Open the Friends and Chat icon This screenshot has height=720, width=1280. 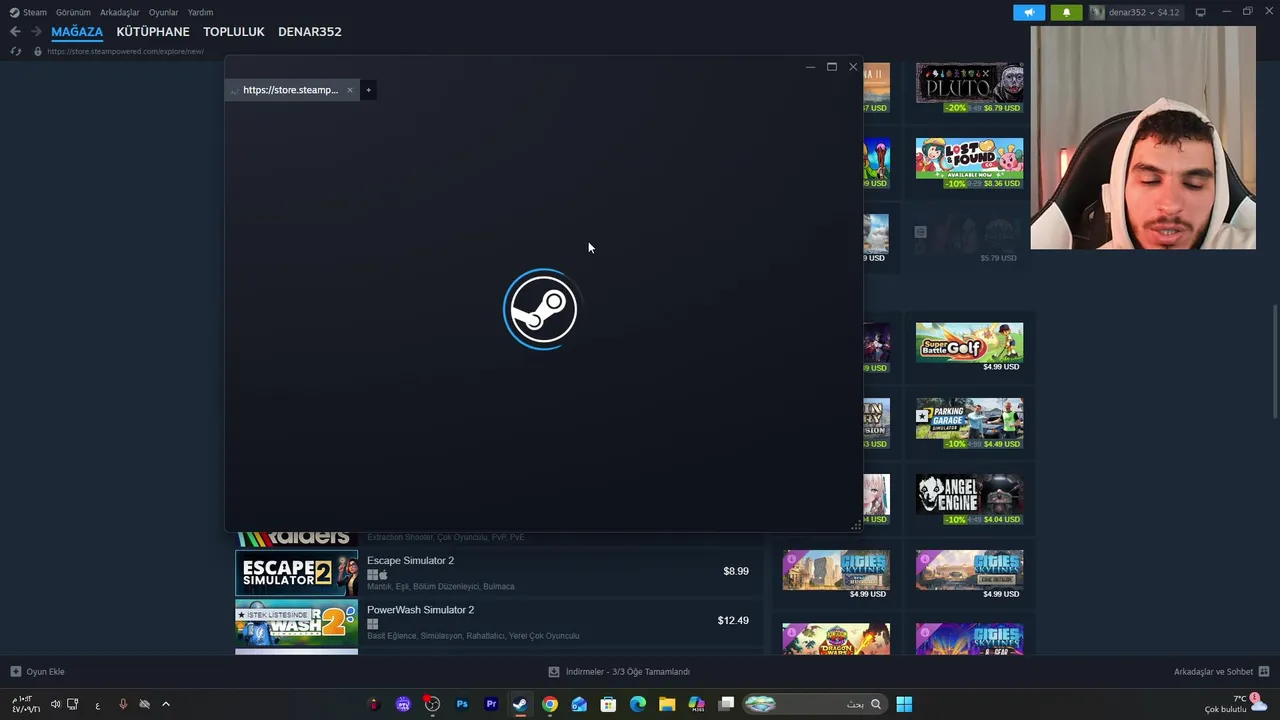[1264, 672]
